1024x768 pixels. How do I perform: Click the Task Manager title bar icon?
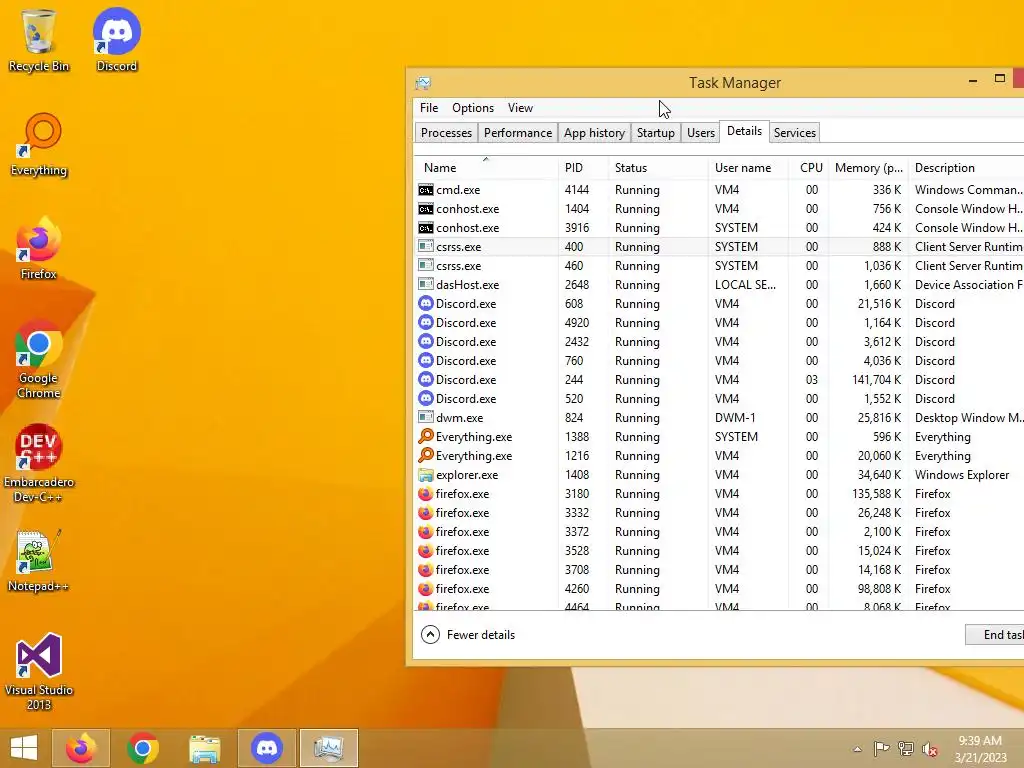(423, 83)
